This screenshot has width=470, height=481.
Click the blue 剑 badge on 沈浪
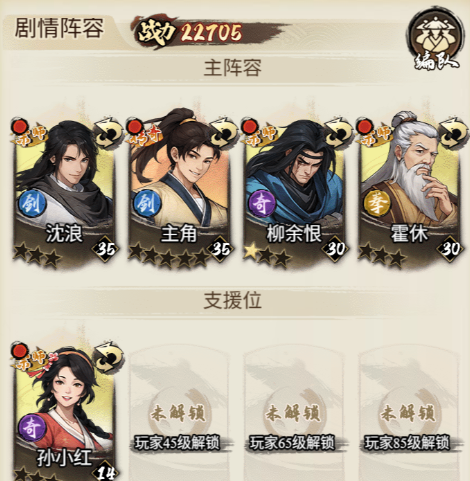click(32, 203)
